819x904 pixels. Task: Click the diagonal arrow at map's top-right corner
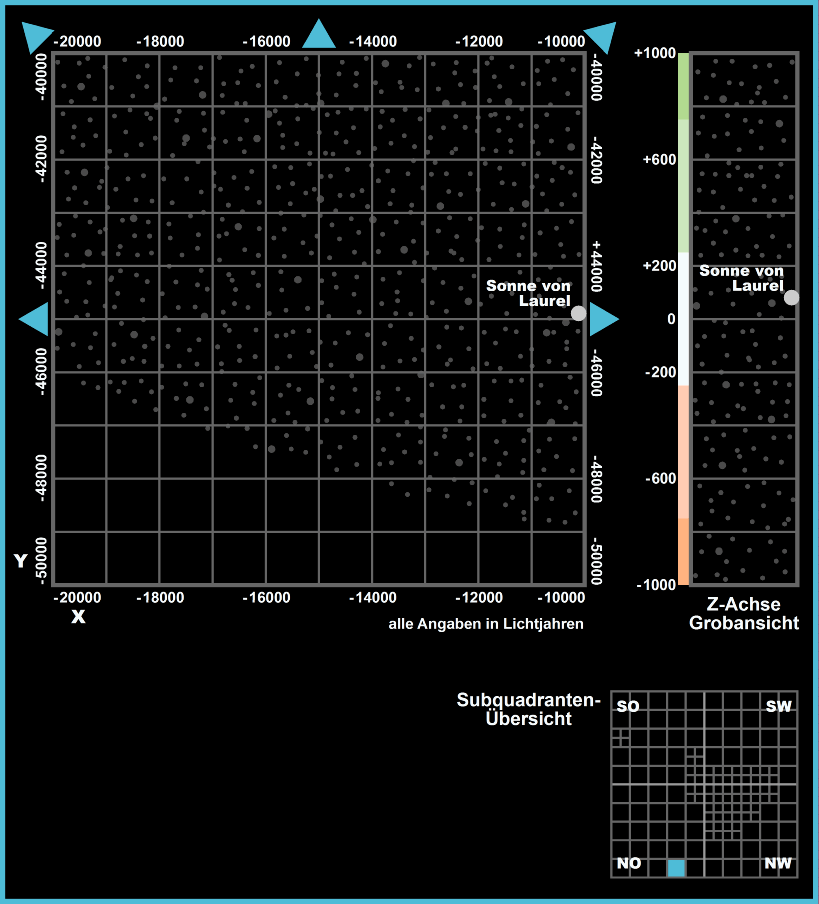(601, 37)
